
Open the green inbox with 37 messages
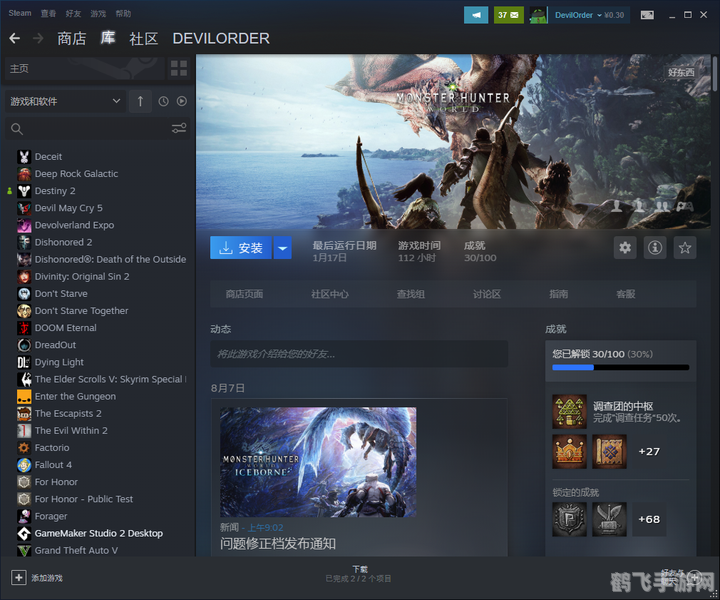pyautogui.click(x=508, y=15)
